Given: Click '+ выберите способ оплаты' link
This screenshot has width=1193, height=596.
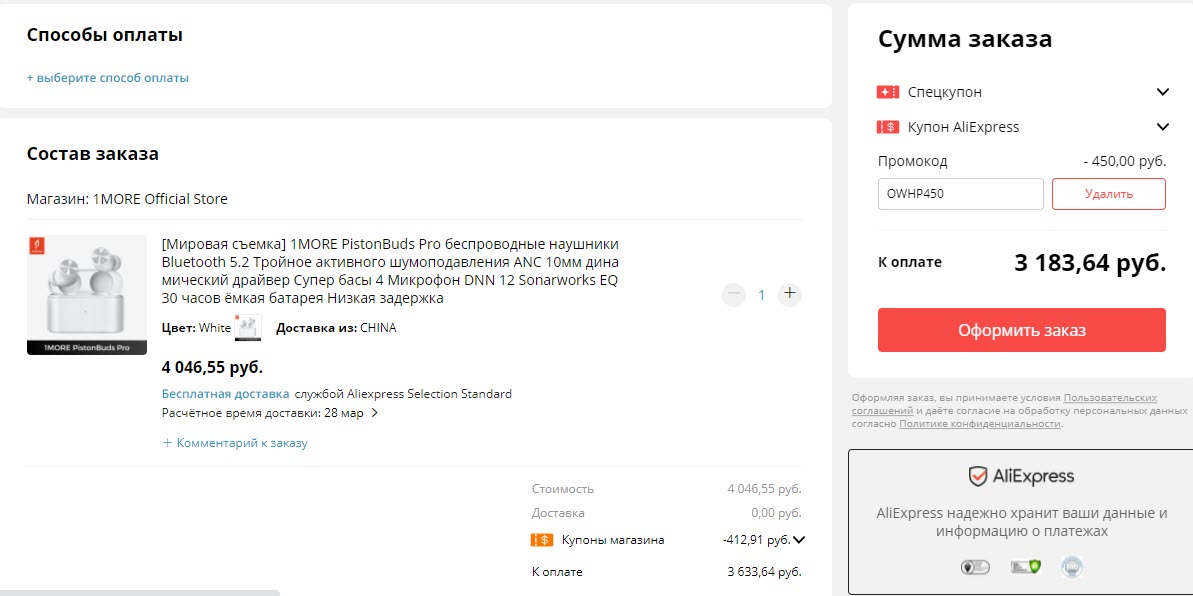Looking at the screenshot, I should tap(108, 78).
